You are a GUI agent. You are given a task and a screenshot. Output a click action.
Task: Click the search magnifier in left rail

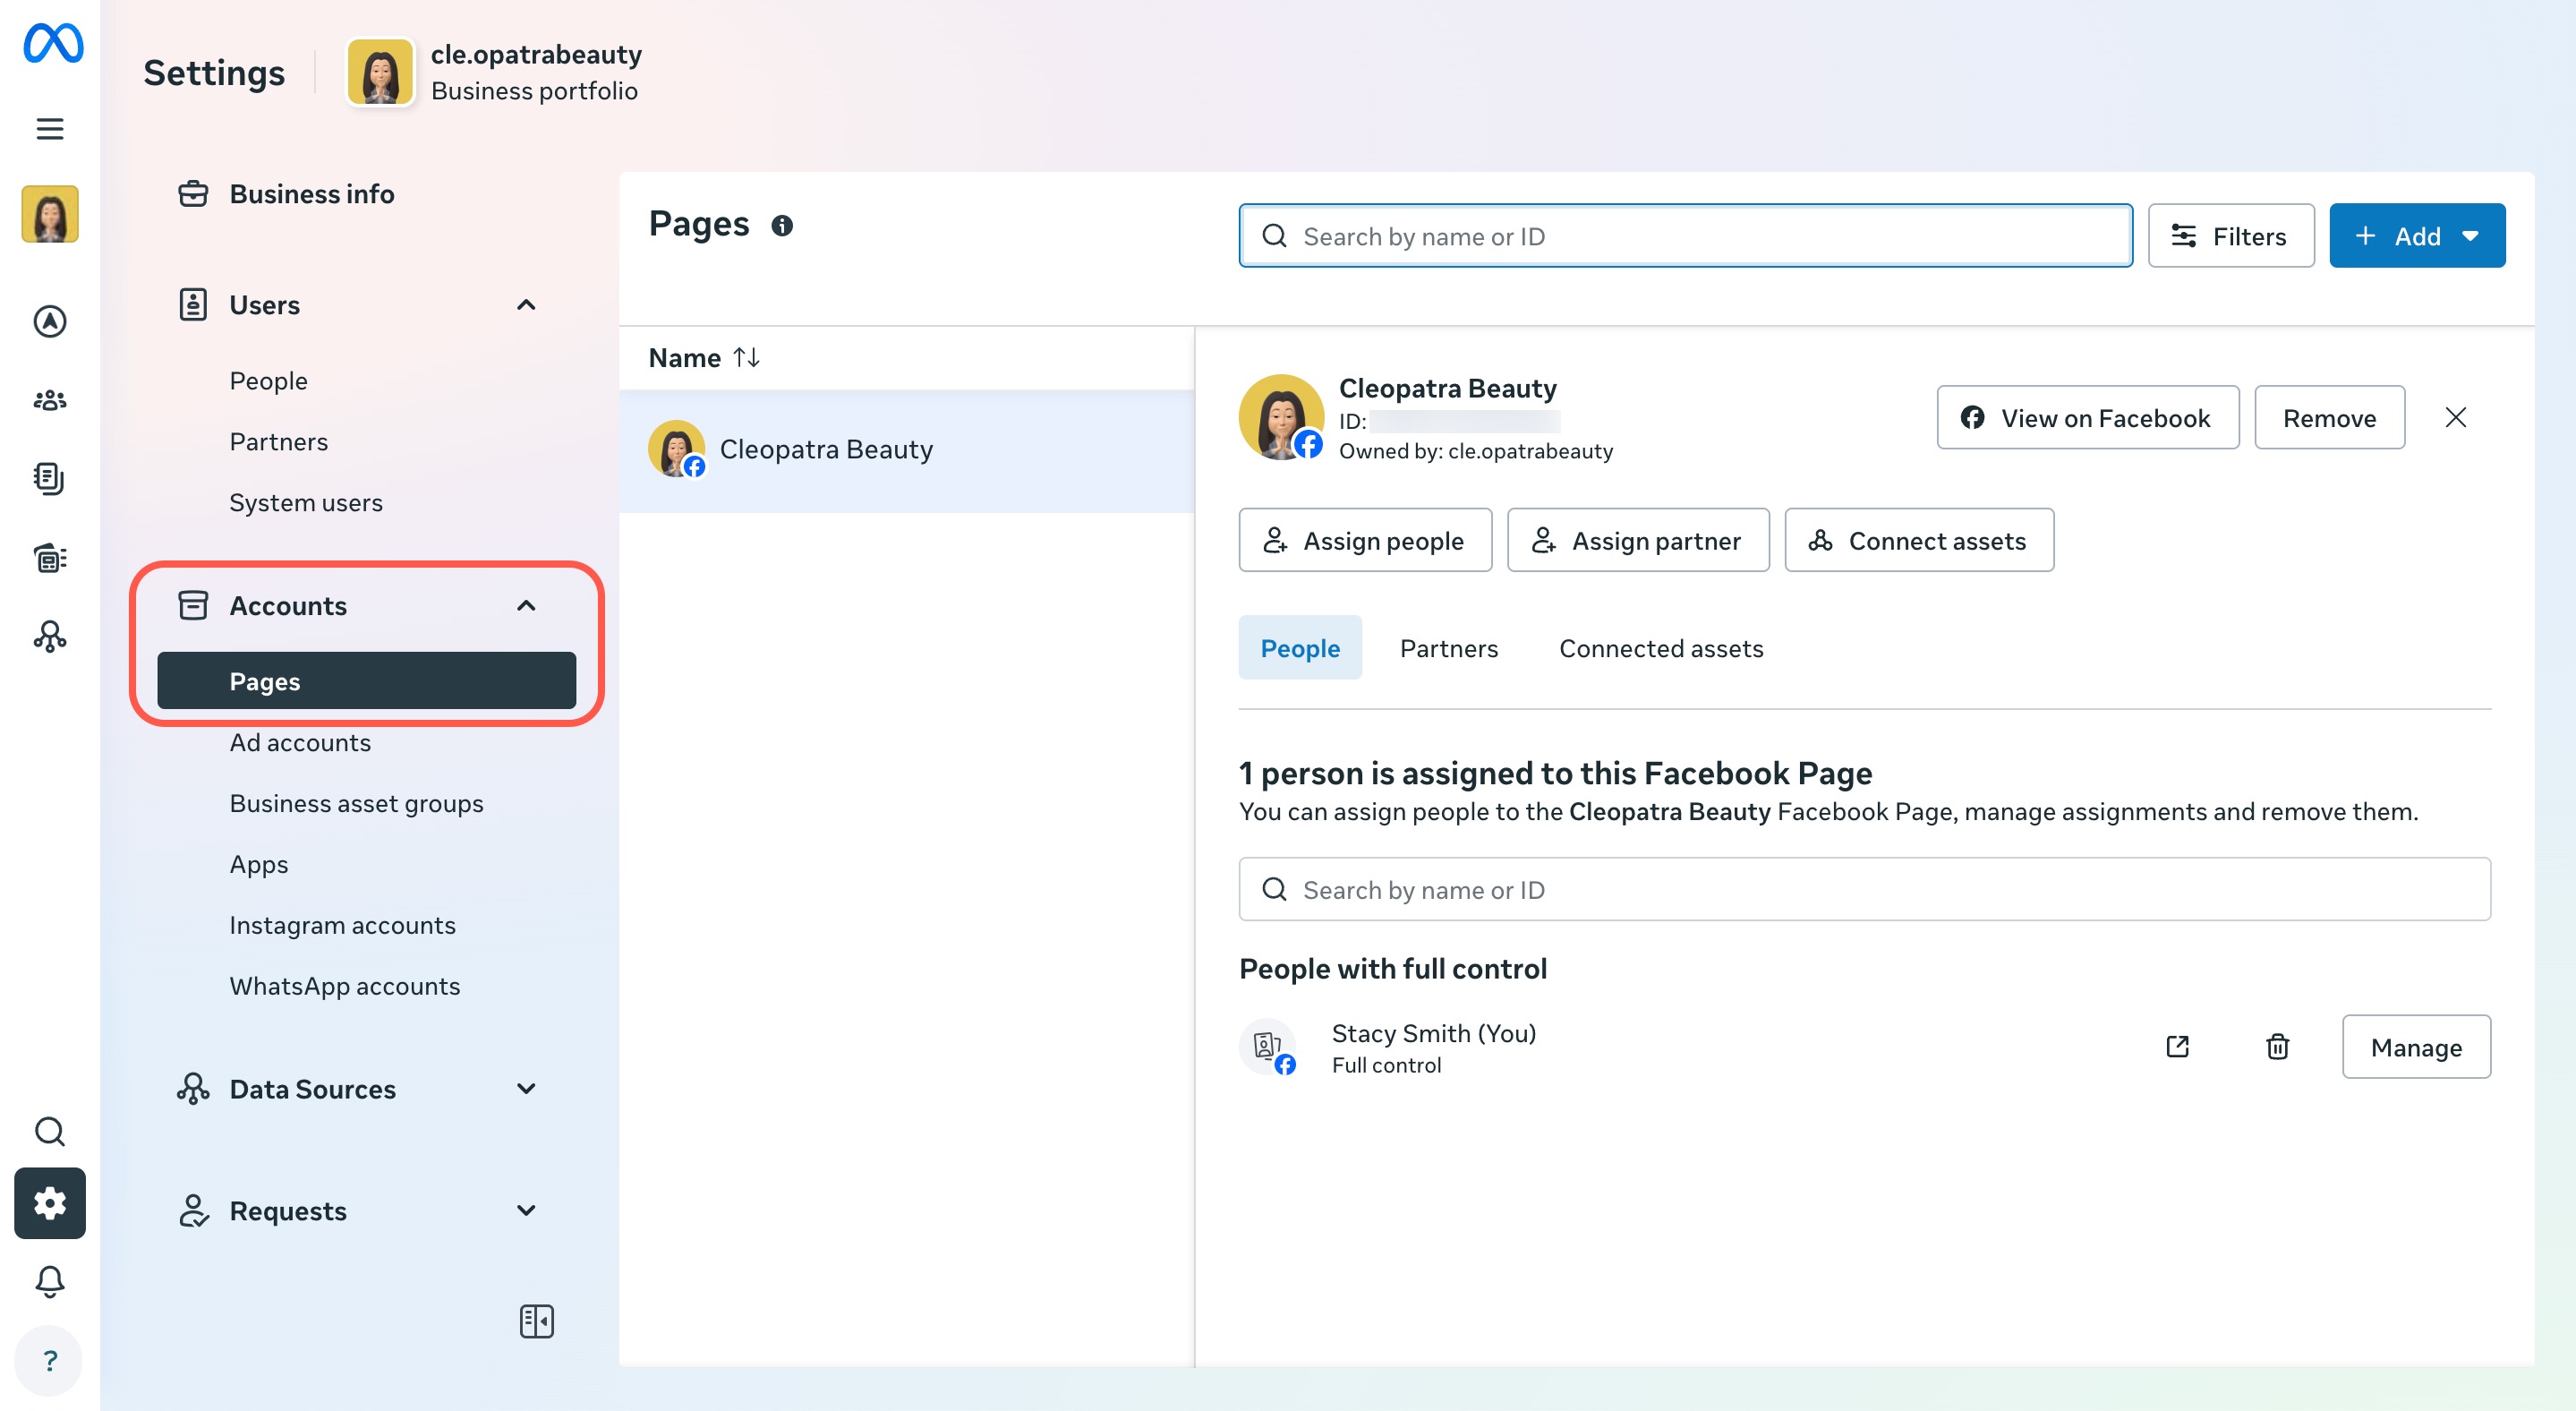point(50,1131)
